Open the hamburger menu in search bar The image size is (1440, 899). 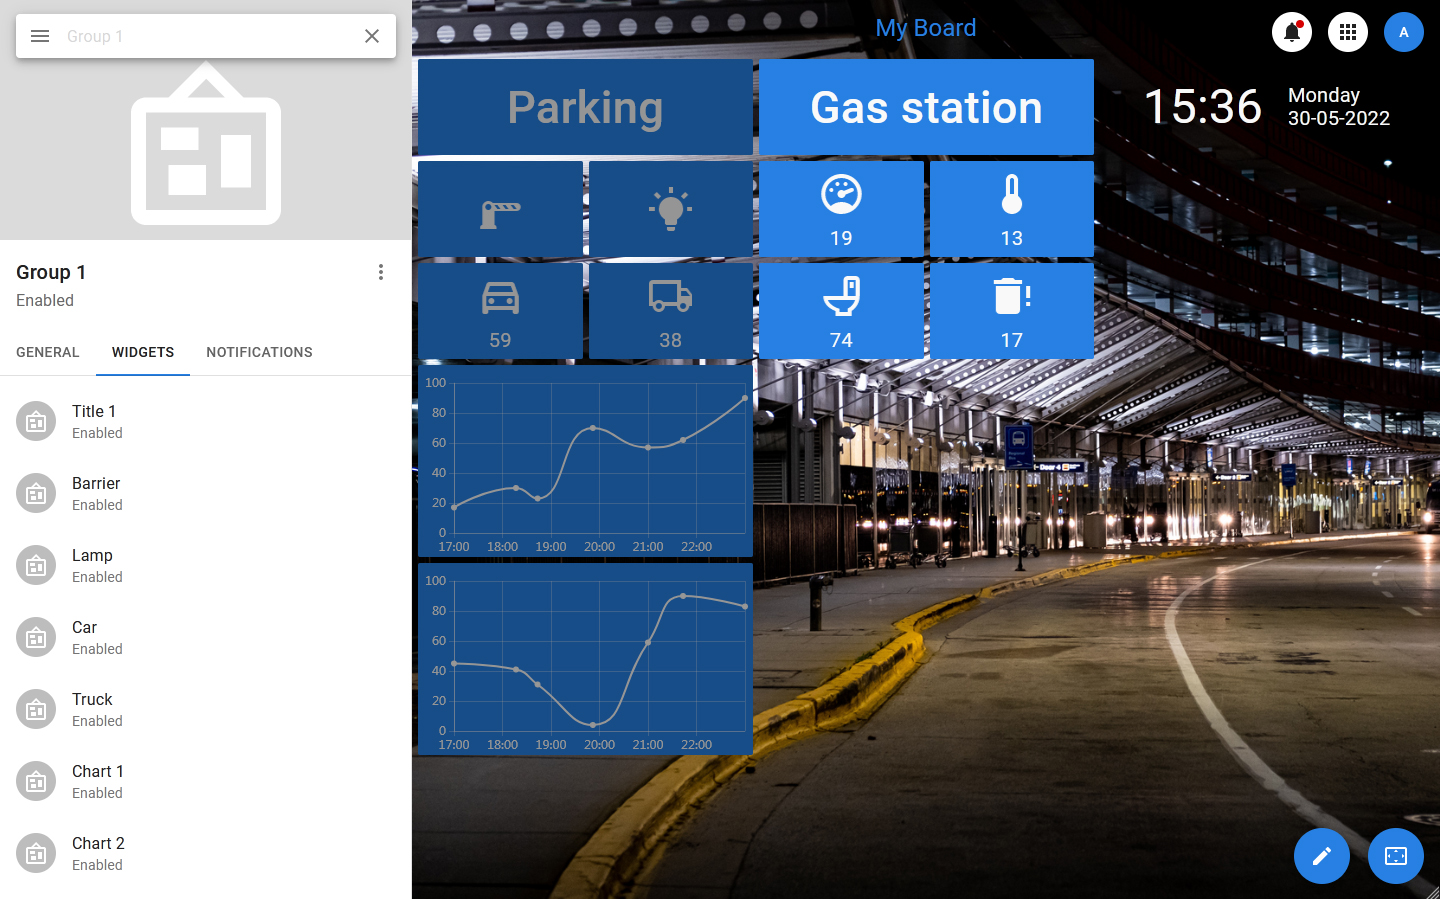pyautogui.click(x=40, y=36)
